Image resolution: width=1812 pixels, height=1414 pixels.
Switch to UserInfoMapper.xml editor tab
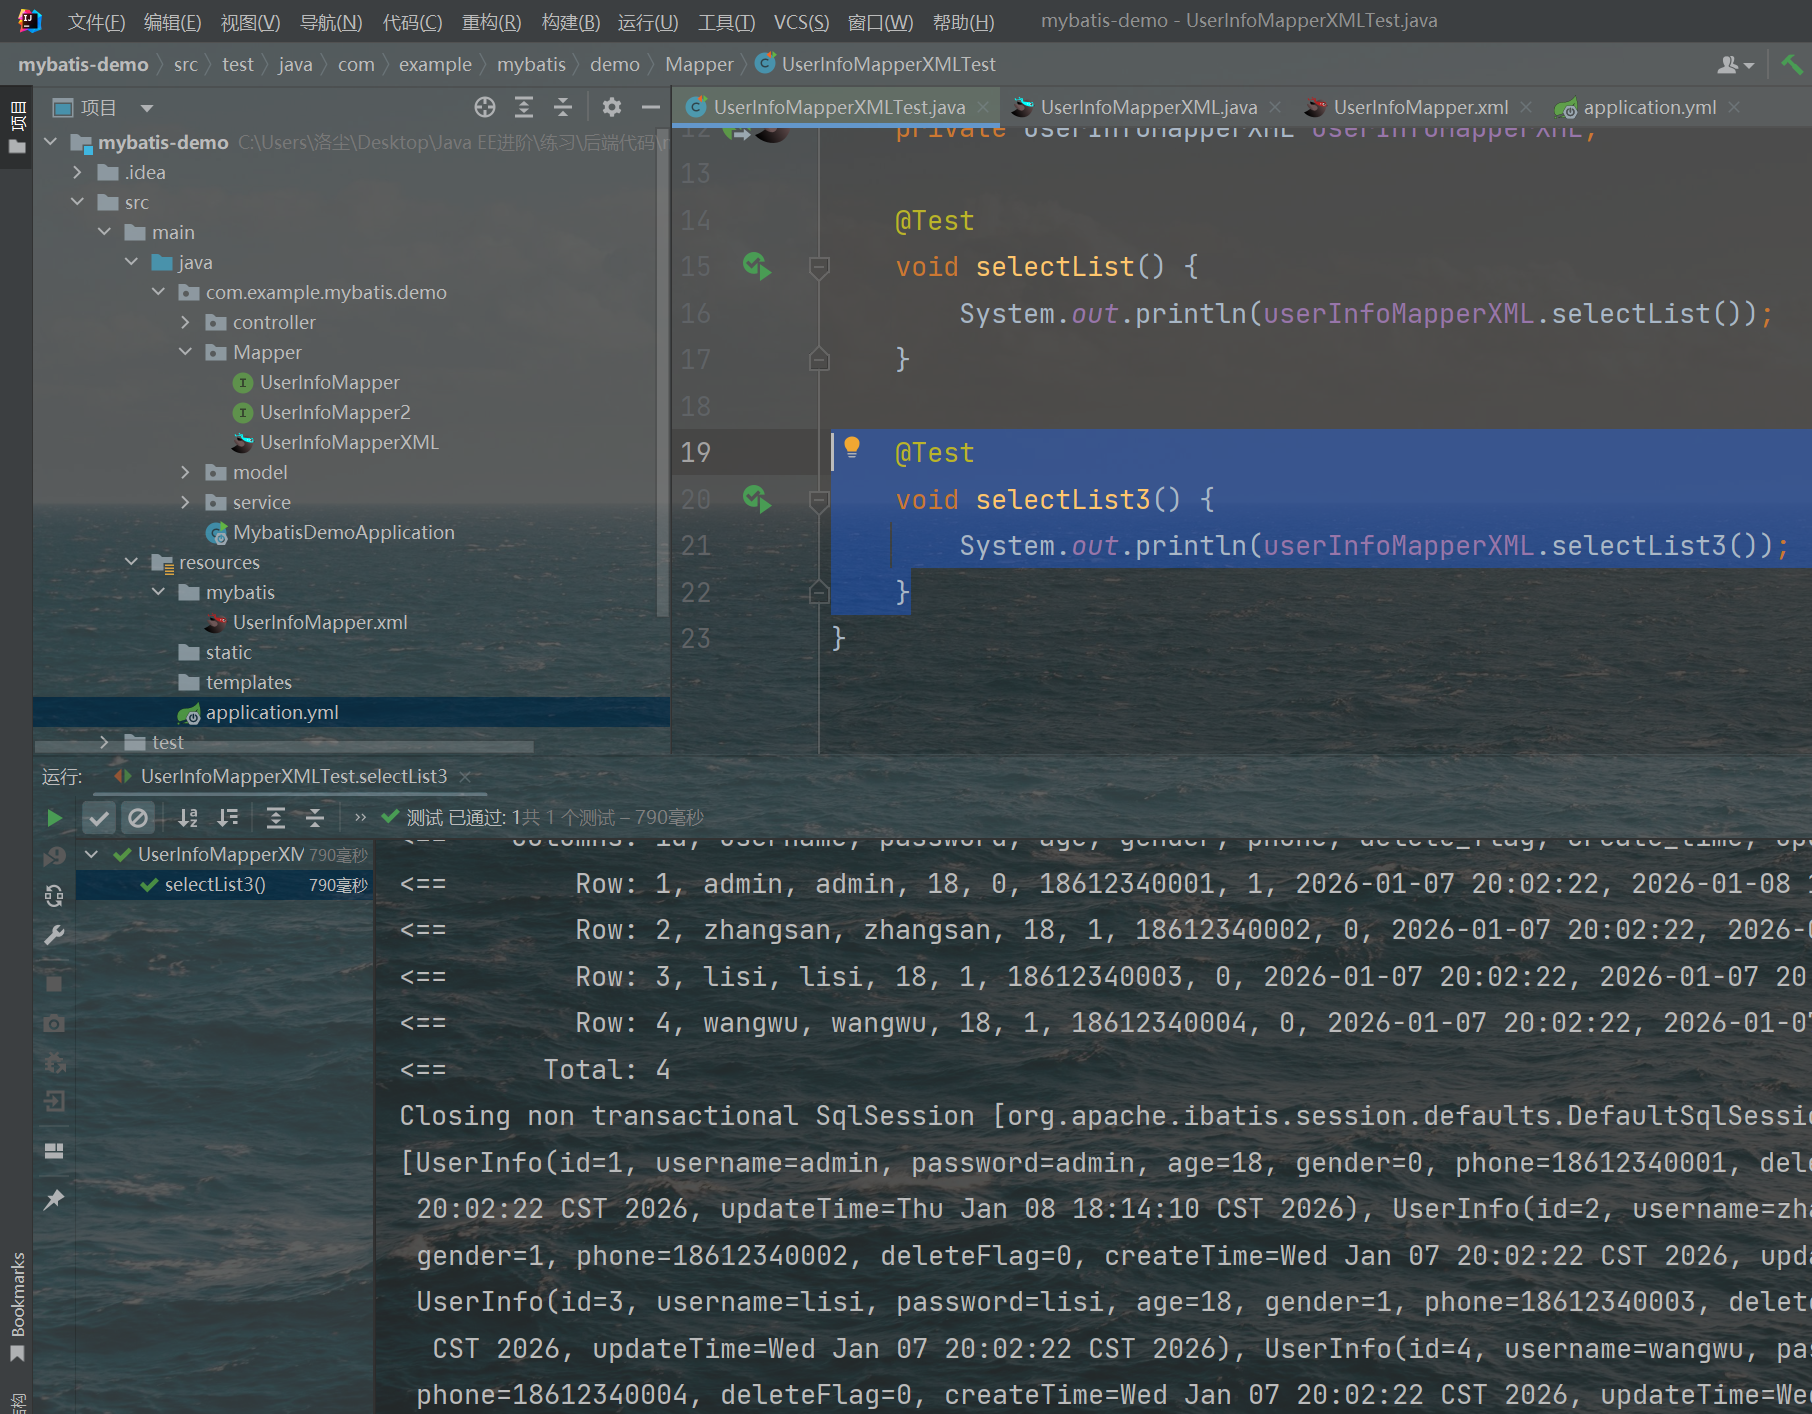tap(1420, 107)
